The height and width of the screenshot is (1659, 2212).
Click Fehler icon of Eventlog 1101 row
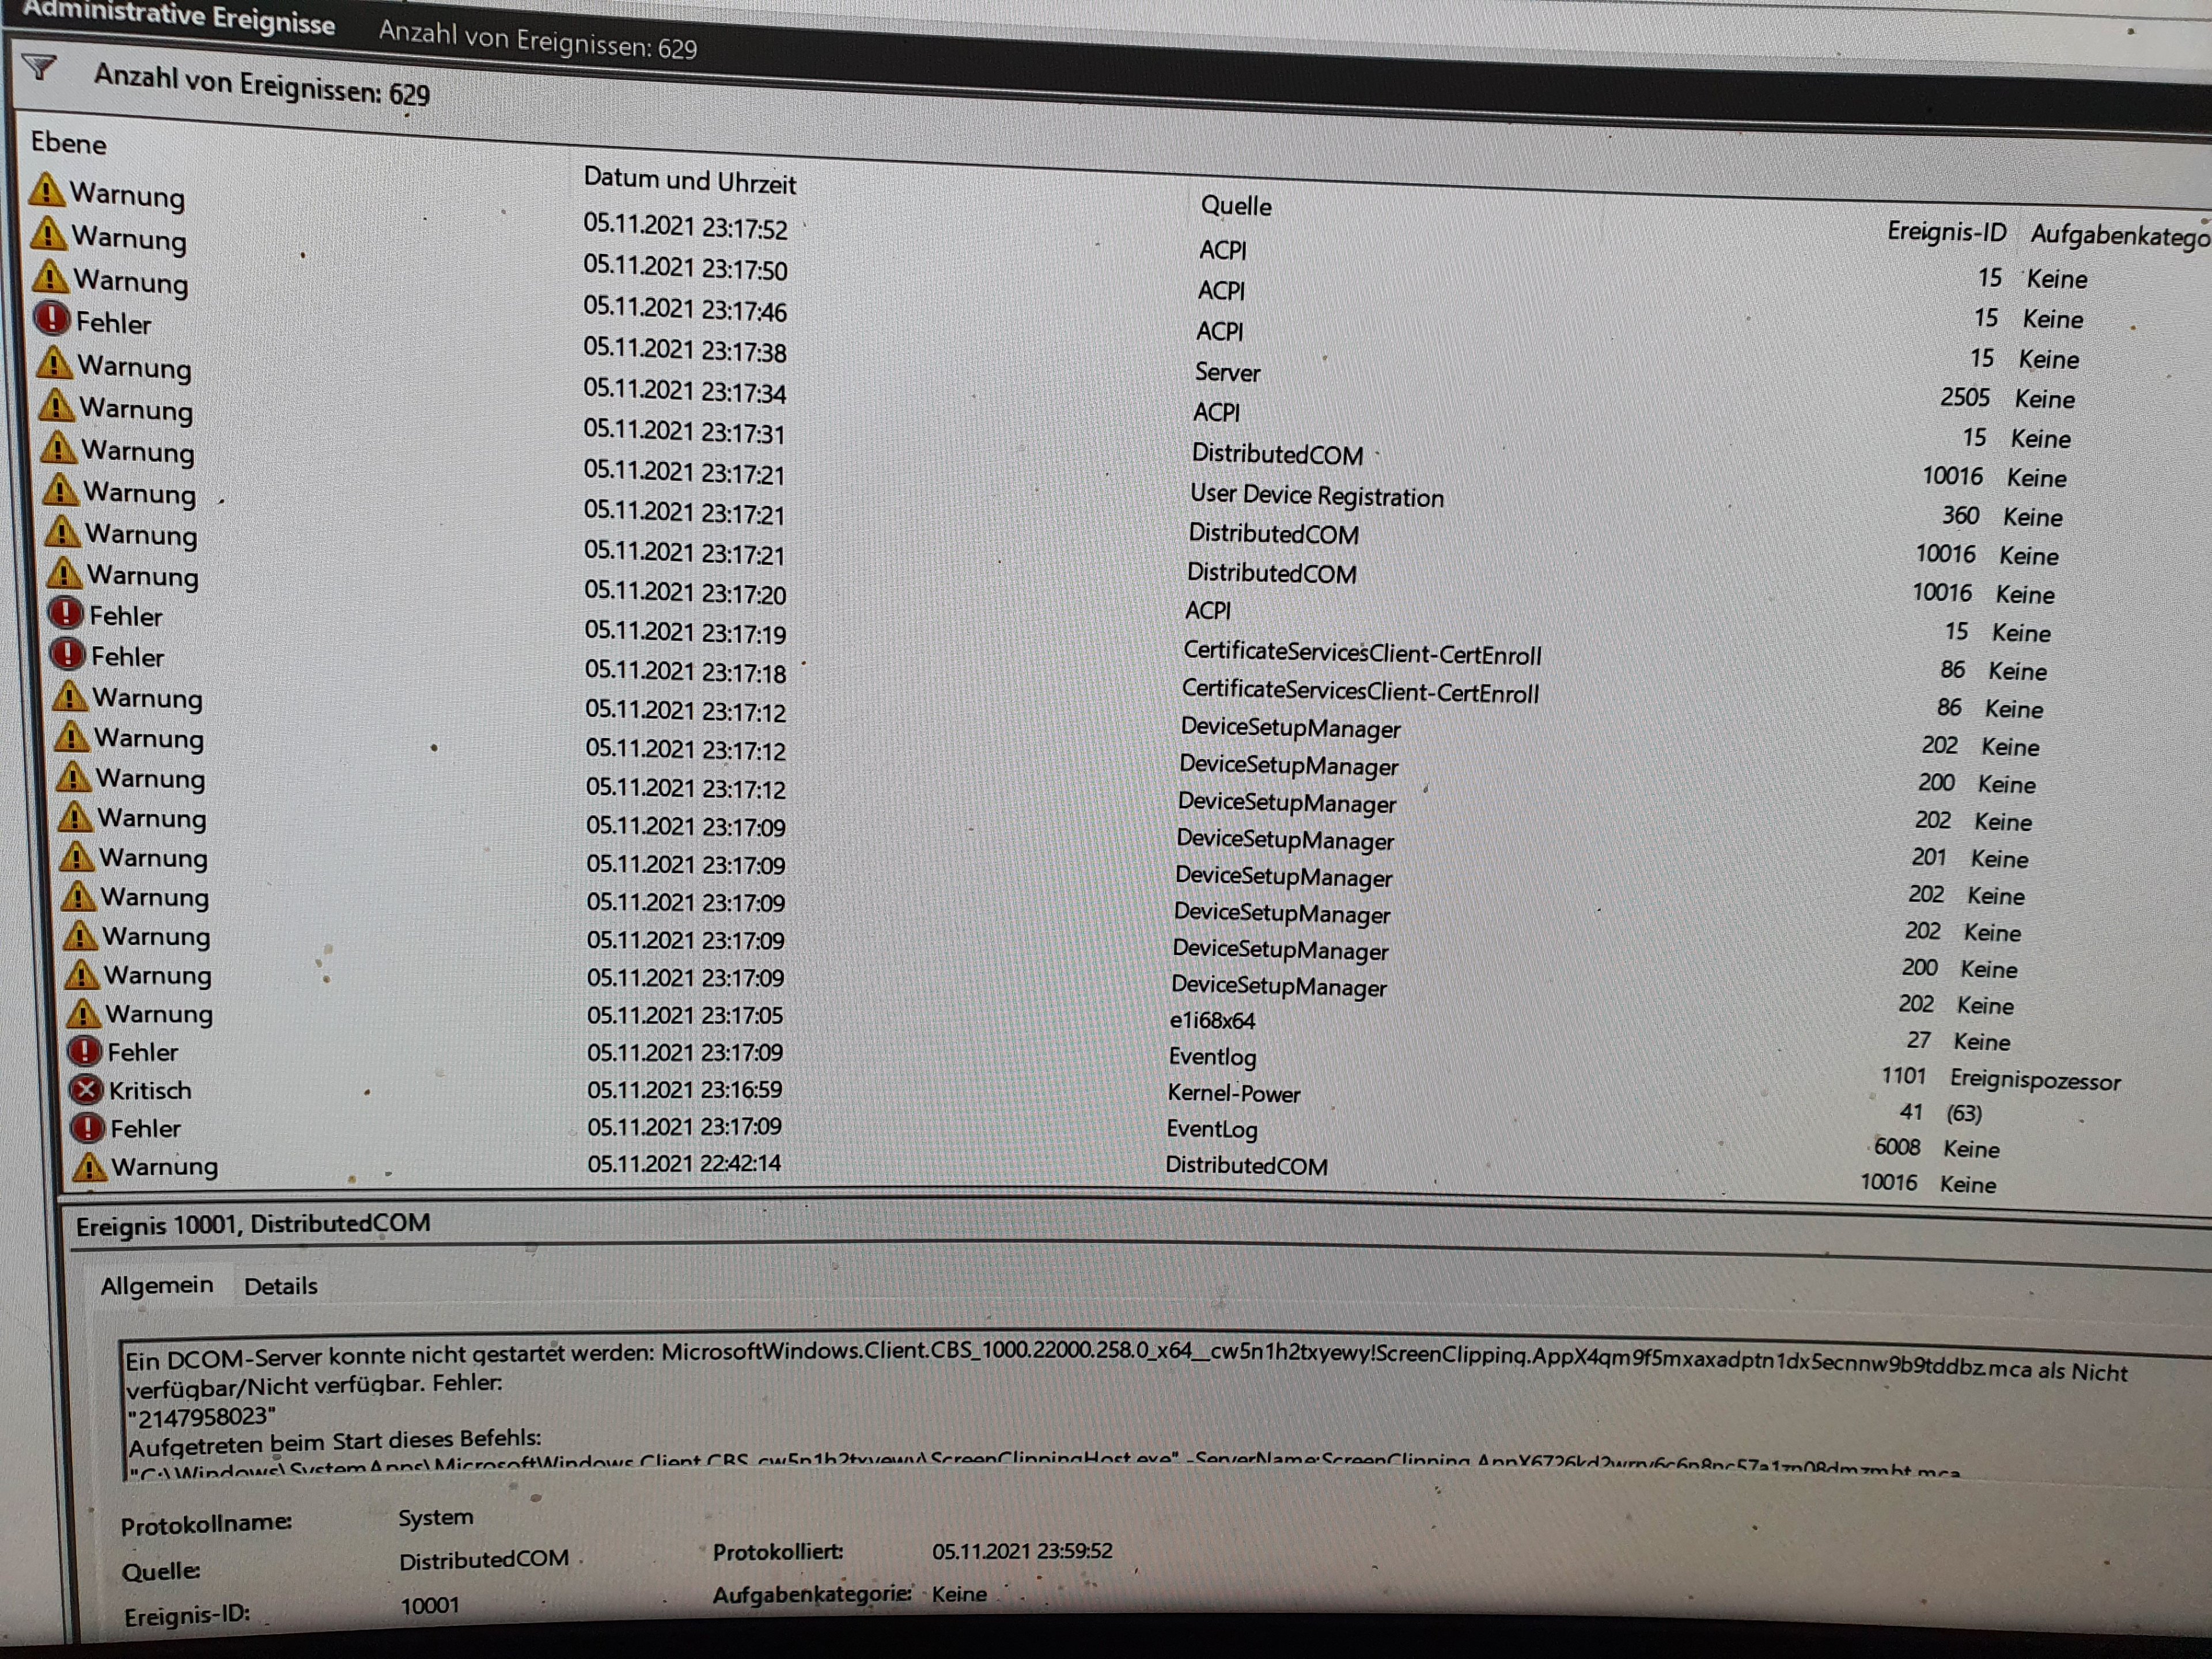[x=84, y=1050]
